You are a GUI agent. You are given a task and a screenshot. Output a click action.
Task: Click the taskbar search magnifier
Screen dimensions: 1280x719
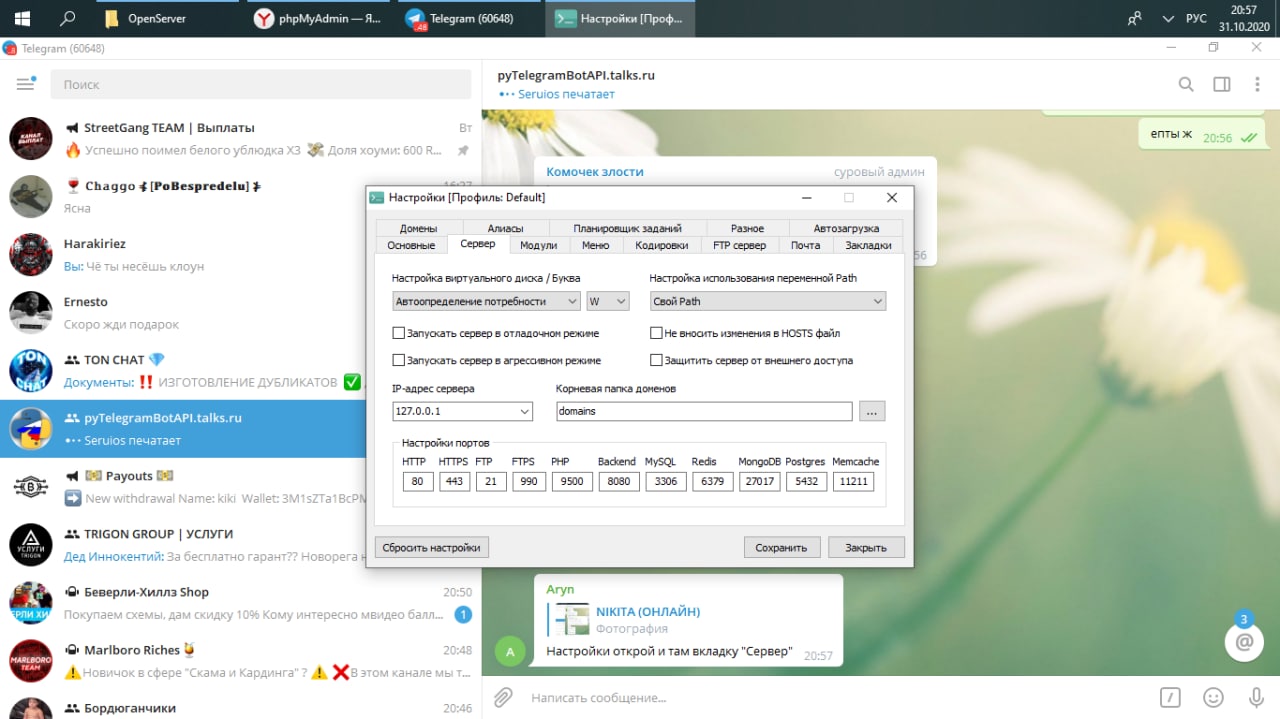pos(68,18)
